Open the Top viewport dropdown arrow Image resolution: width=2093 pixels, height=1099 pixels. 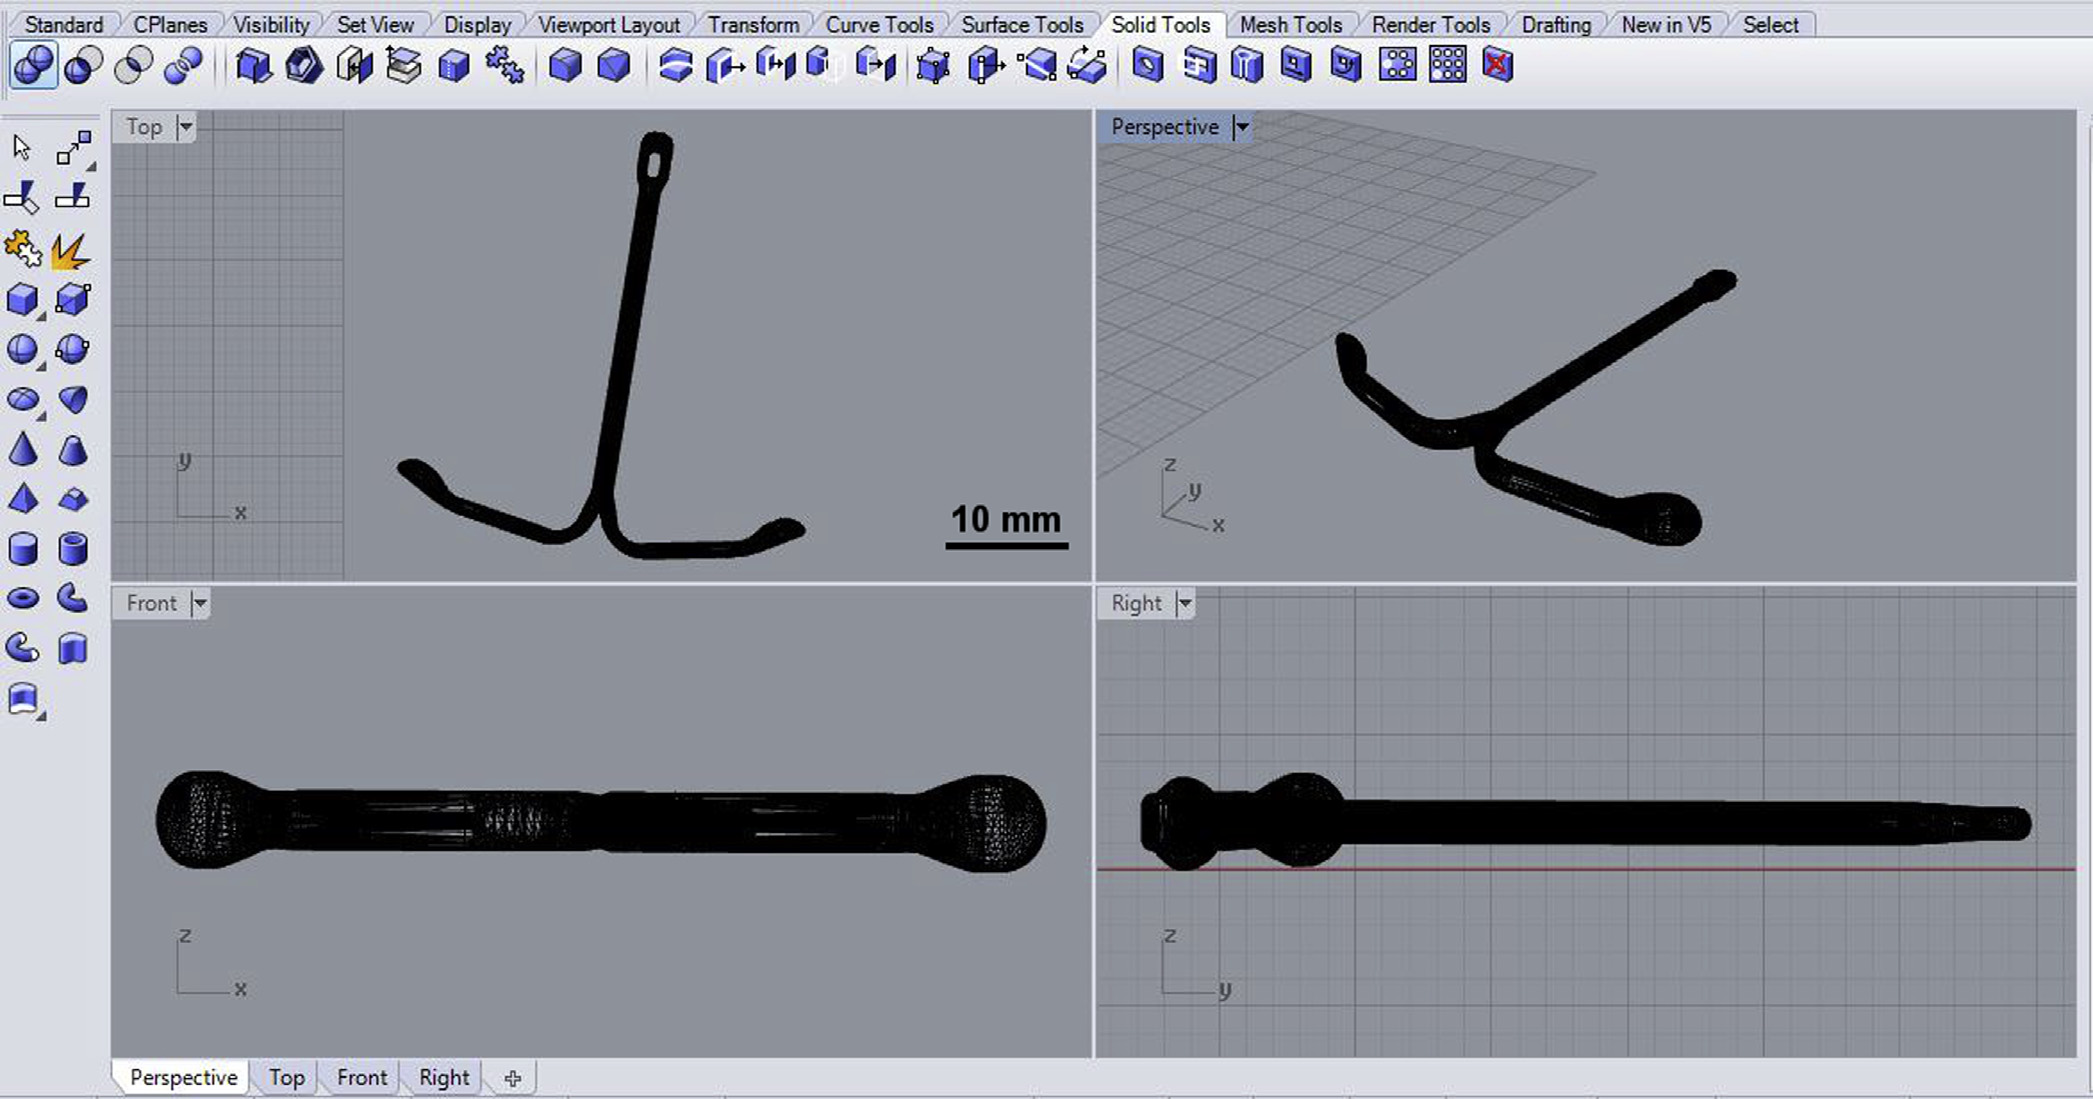pyautogui.click(x=185, y=127)
